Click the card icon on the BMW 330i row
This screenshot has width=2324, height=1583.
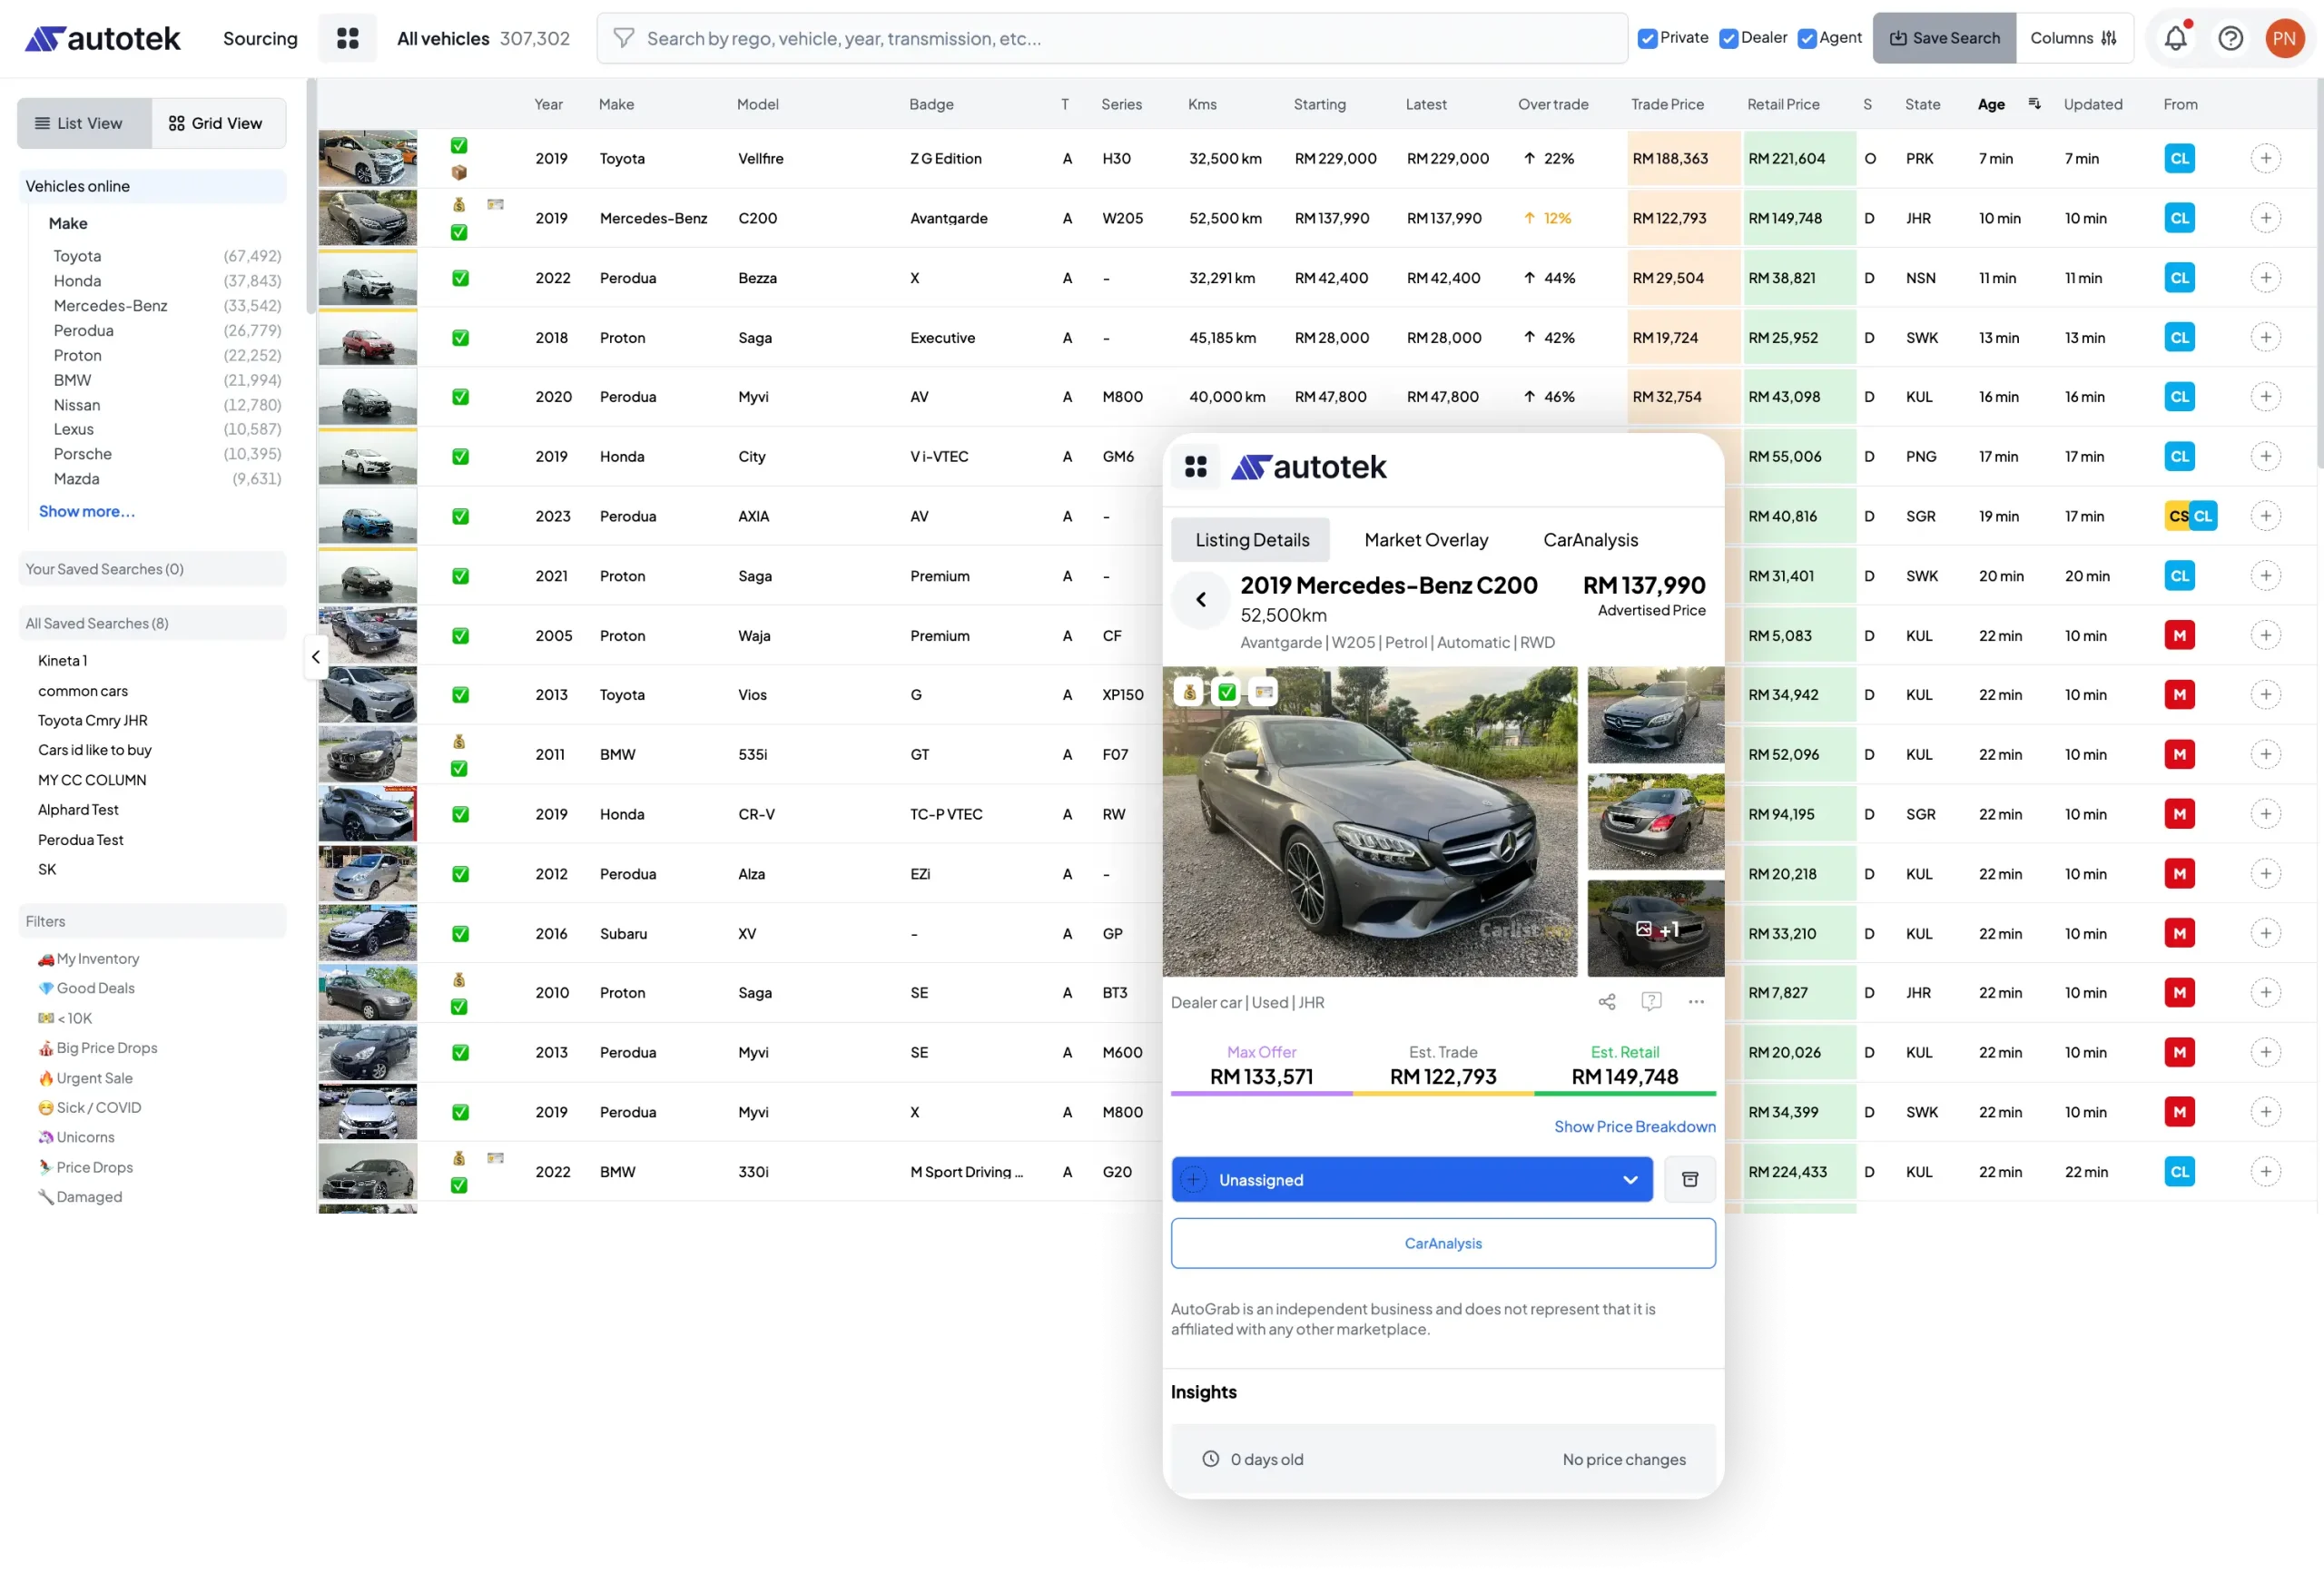coord(495,1157)
